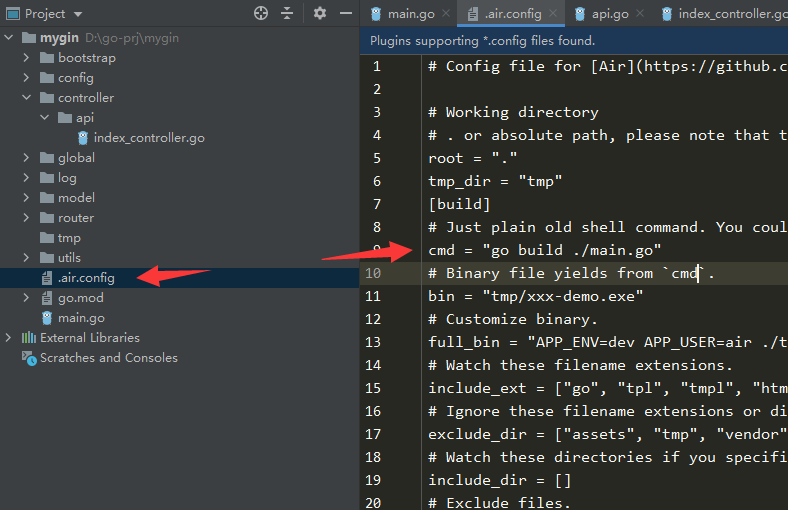Close the main.go tab
Image resolution: width=788 pixels, height=510 pixels.
[446, 14]
